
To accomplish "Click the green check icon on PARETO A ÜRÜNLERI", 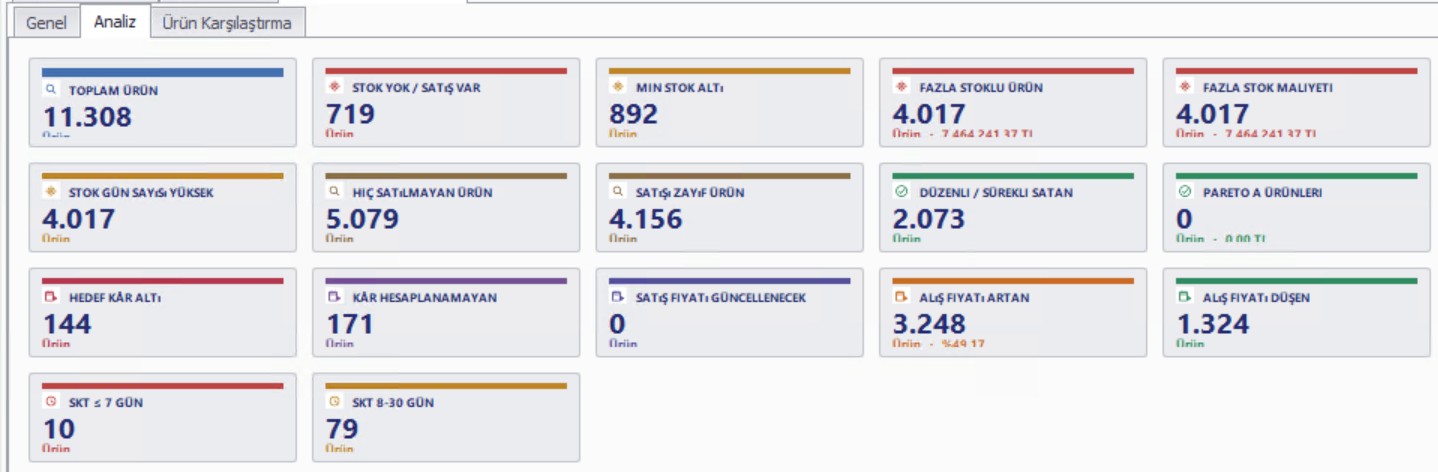I will point(1187,192).
